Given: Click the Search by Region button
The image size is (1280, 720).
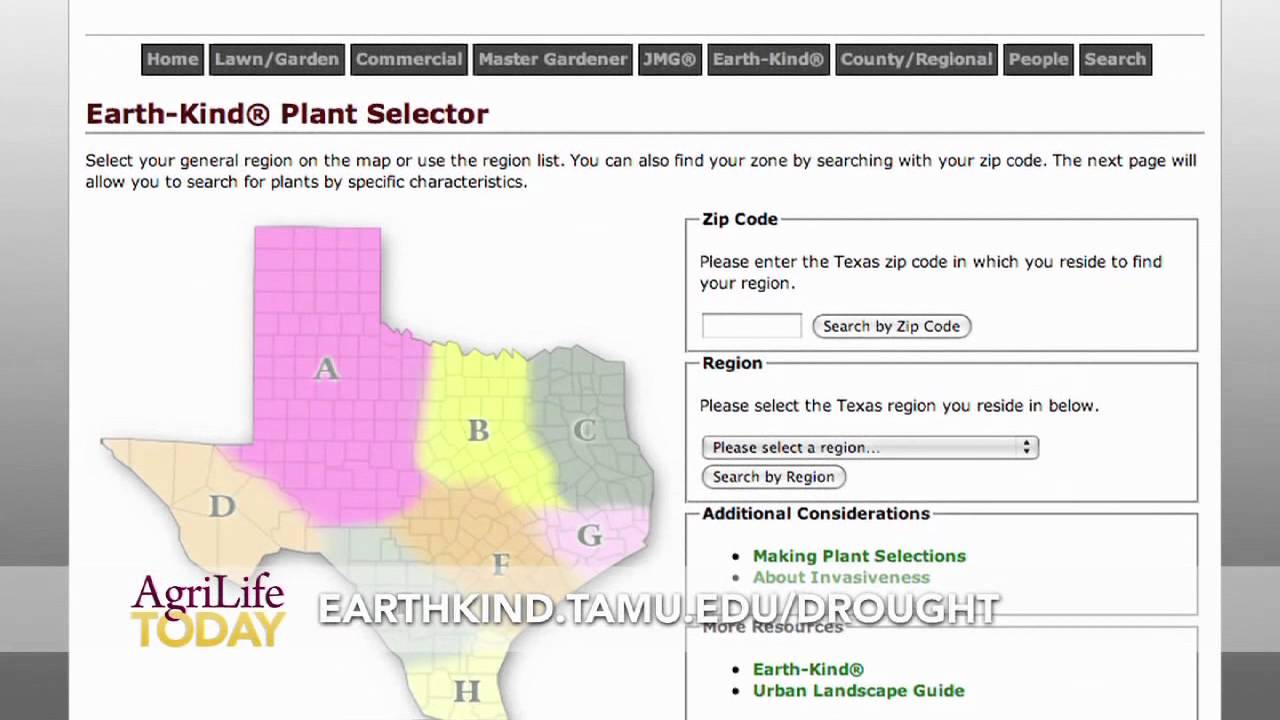Looking at the screenshot, I should tap(774, 477).
